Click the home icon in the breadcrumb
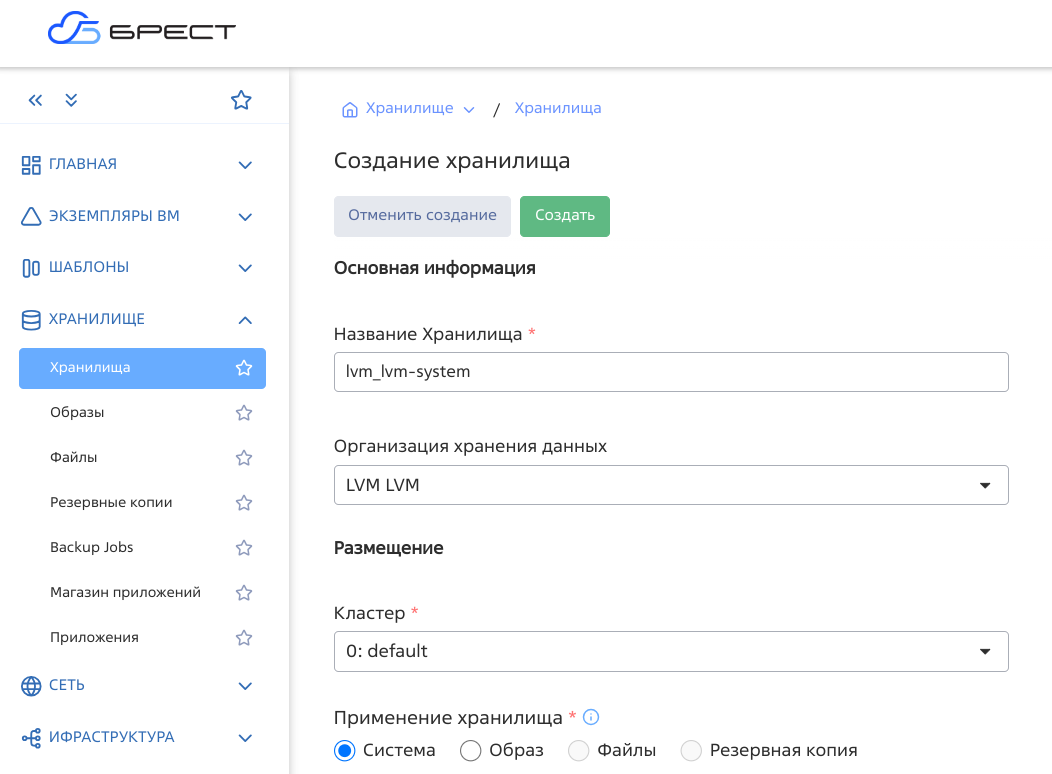The height and width of the screenshot is (774, 1052). pyautogui.click(x=349, y=107)
